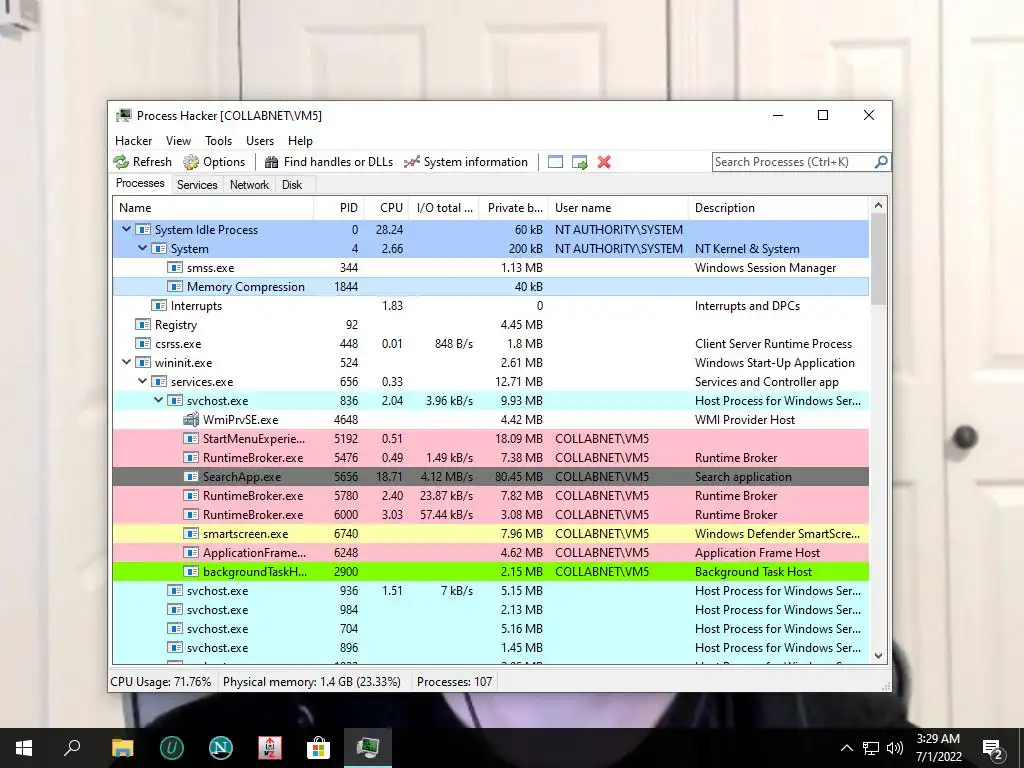Open the Hacker menu
The image size is (1024, 768).
pos(133,140)
